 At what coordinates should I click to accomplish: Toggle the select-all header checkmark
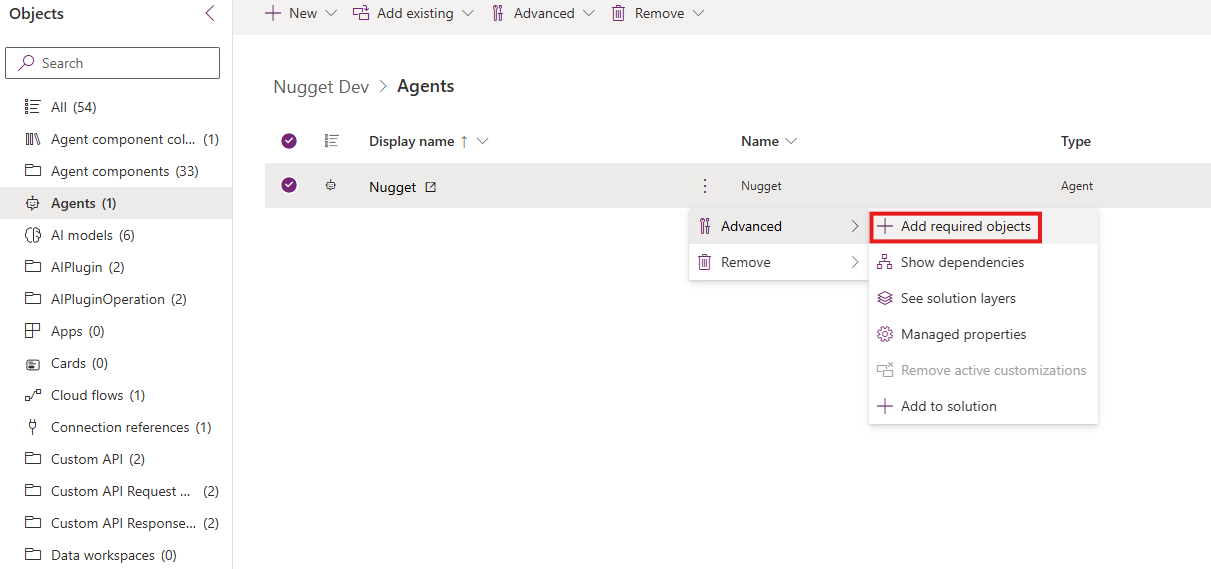[x=289, y=141]
